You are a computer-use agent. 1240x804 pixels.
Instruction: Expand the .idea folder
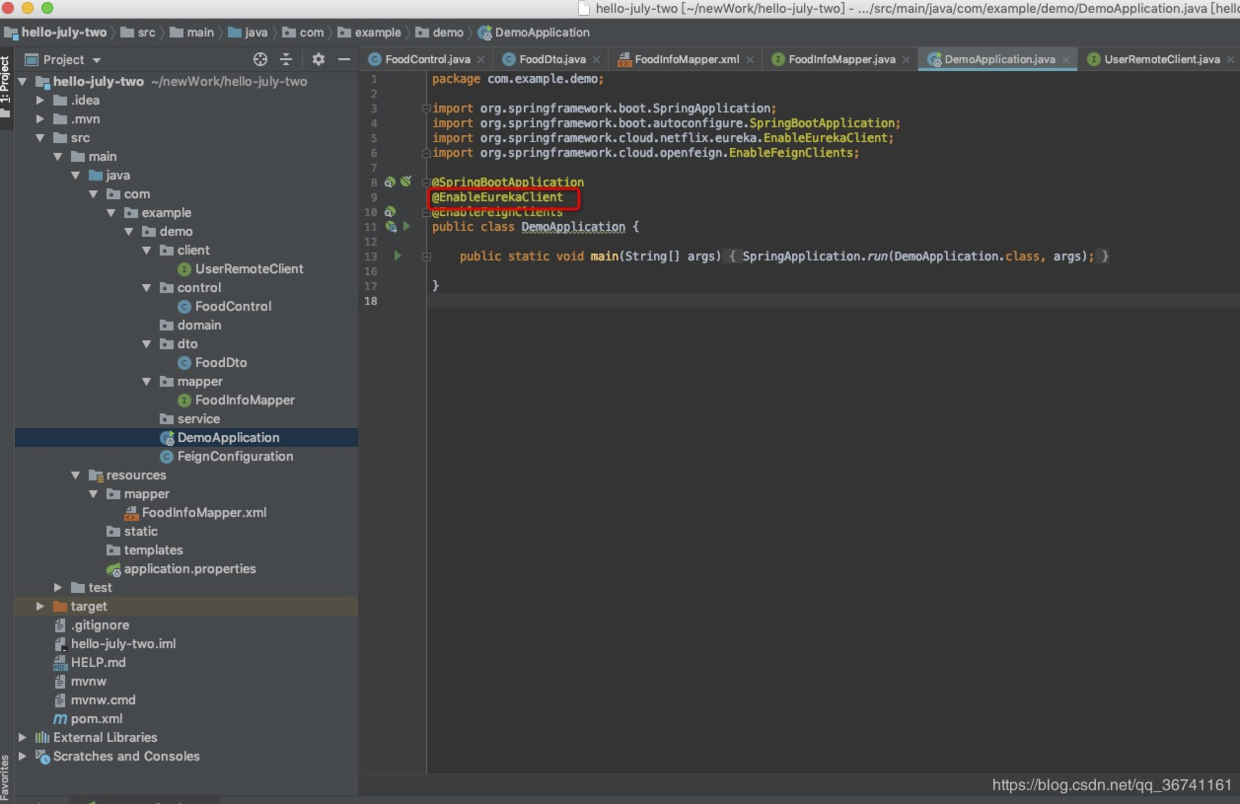click(40, 100)
